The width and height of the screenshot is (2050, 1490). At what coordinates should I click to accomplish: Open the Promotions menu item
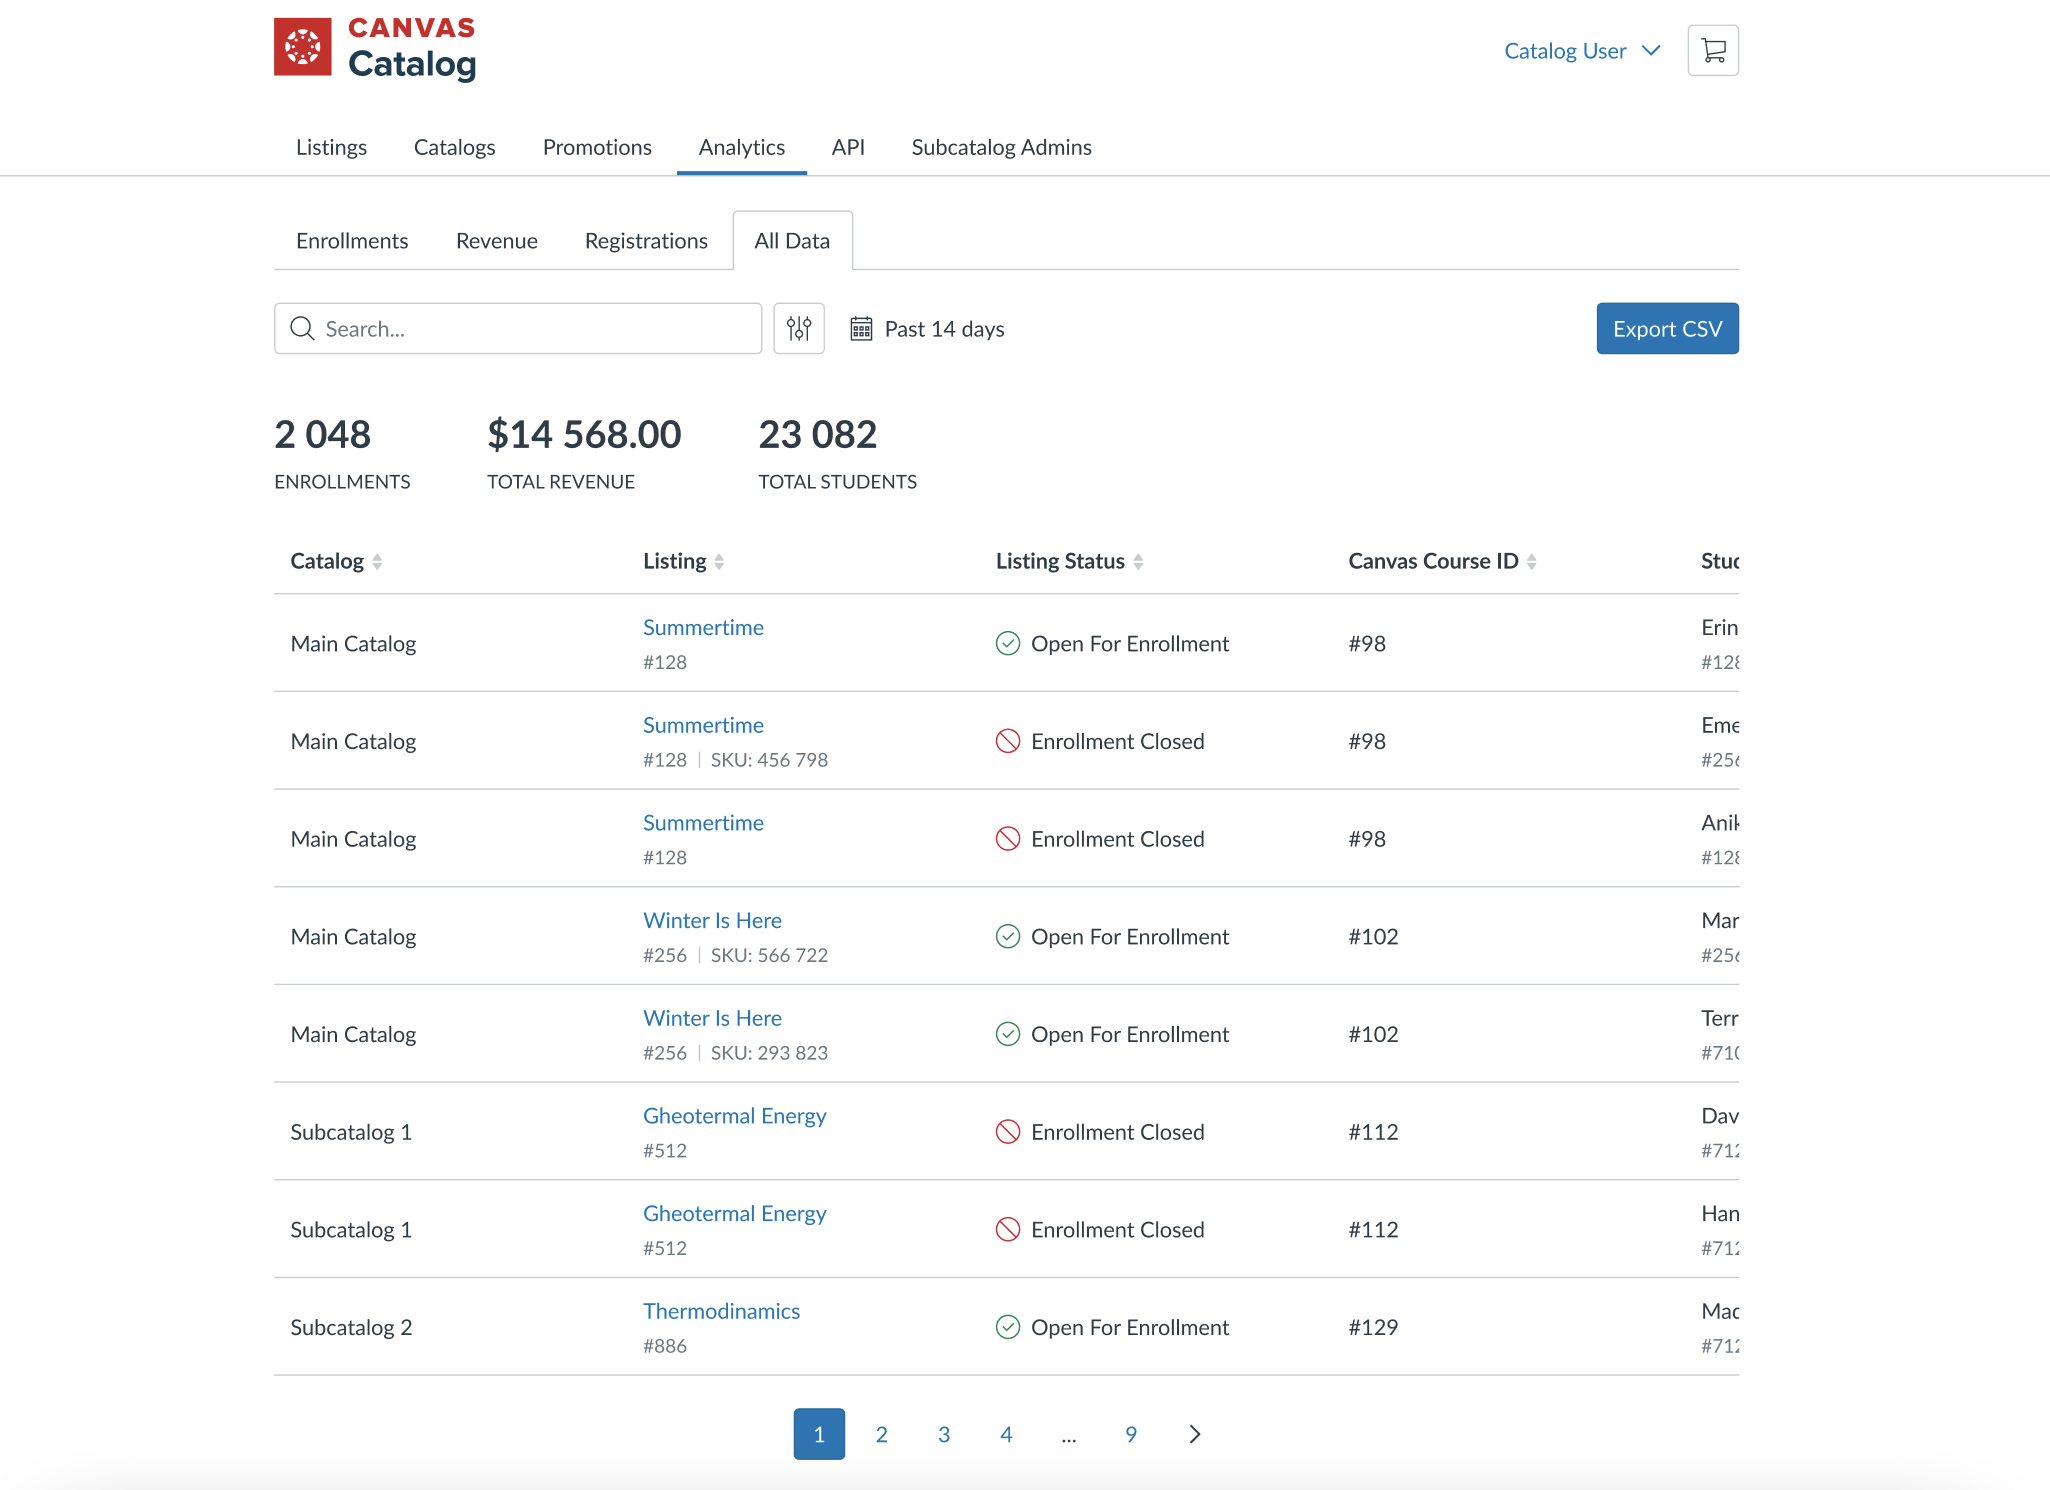pyautogui.click(x=597, y=147)
